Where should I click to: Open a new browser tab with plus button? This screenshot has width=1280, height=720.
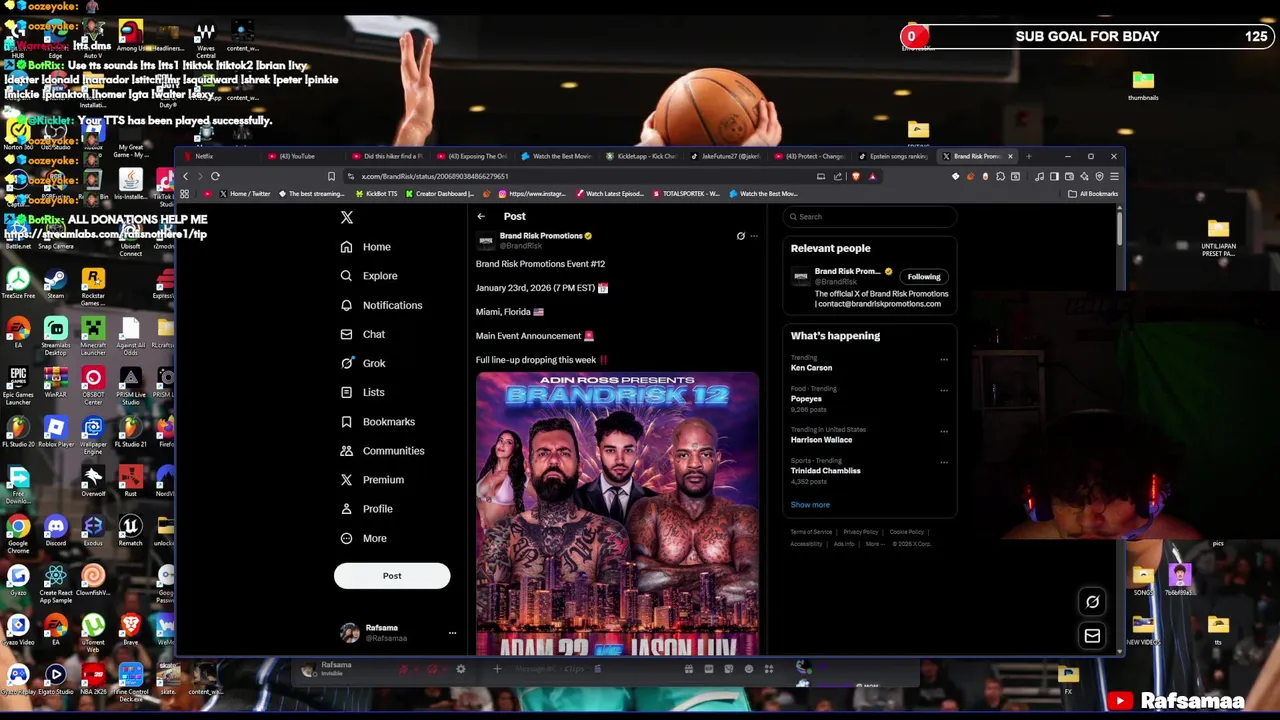[1028, 156]
